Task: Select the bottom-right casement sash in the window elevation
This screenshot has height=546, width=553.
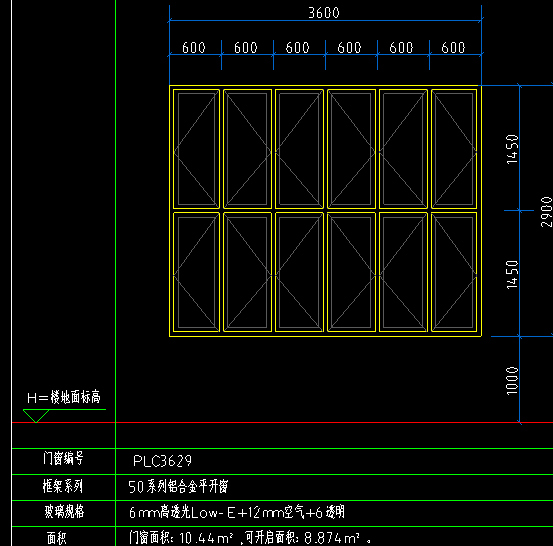Action: [454, 272]
